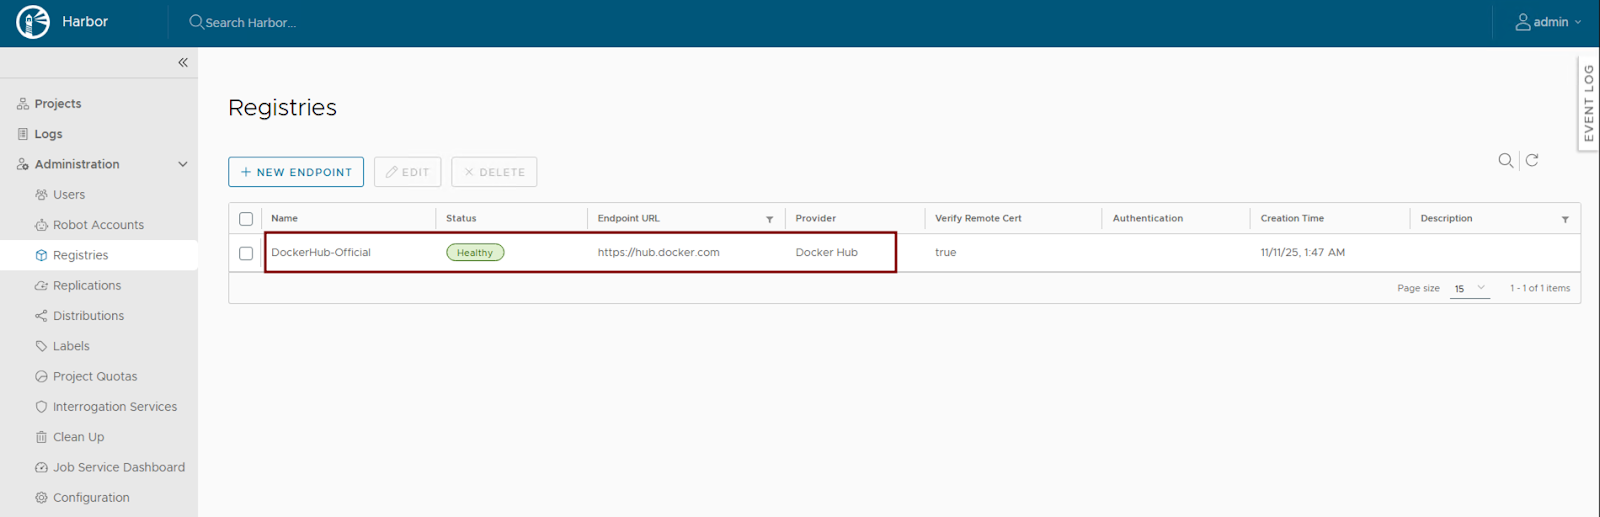1600x517 pixels.
Task: Click the Healthy status badge
Action: tap(475, 253)
